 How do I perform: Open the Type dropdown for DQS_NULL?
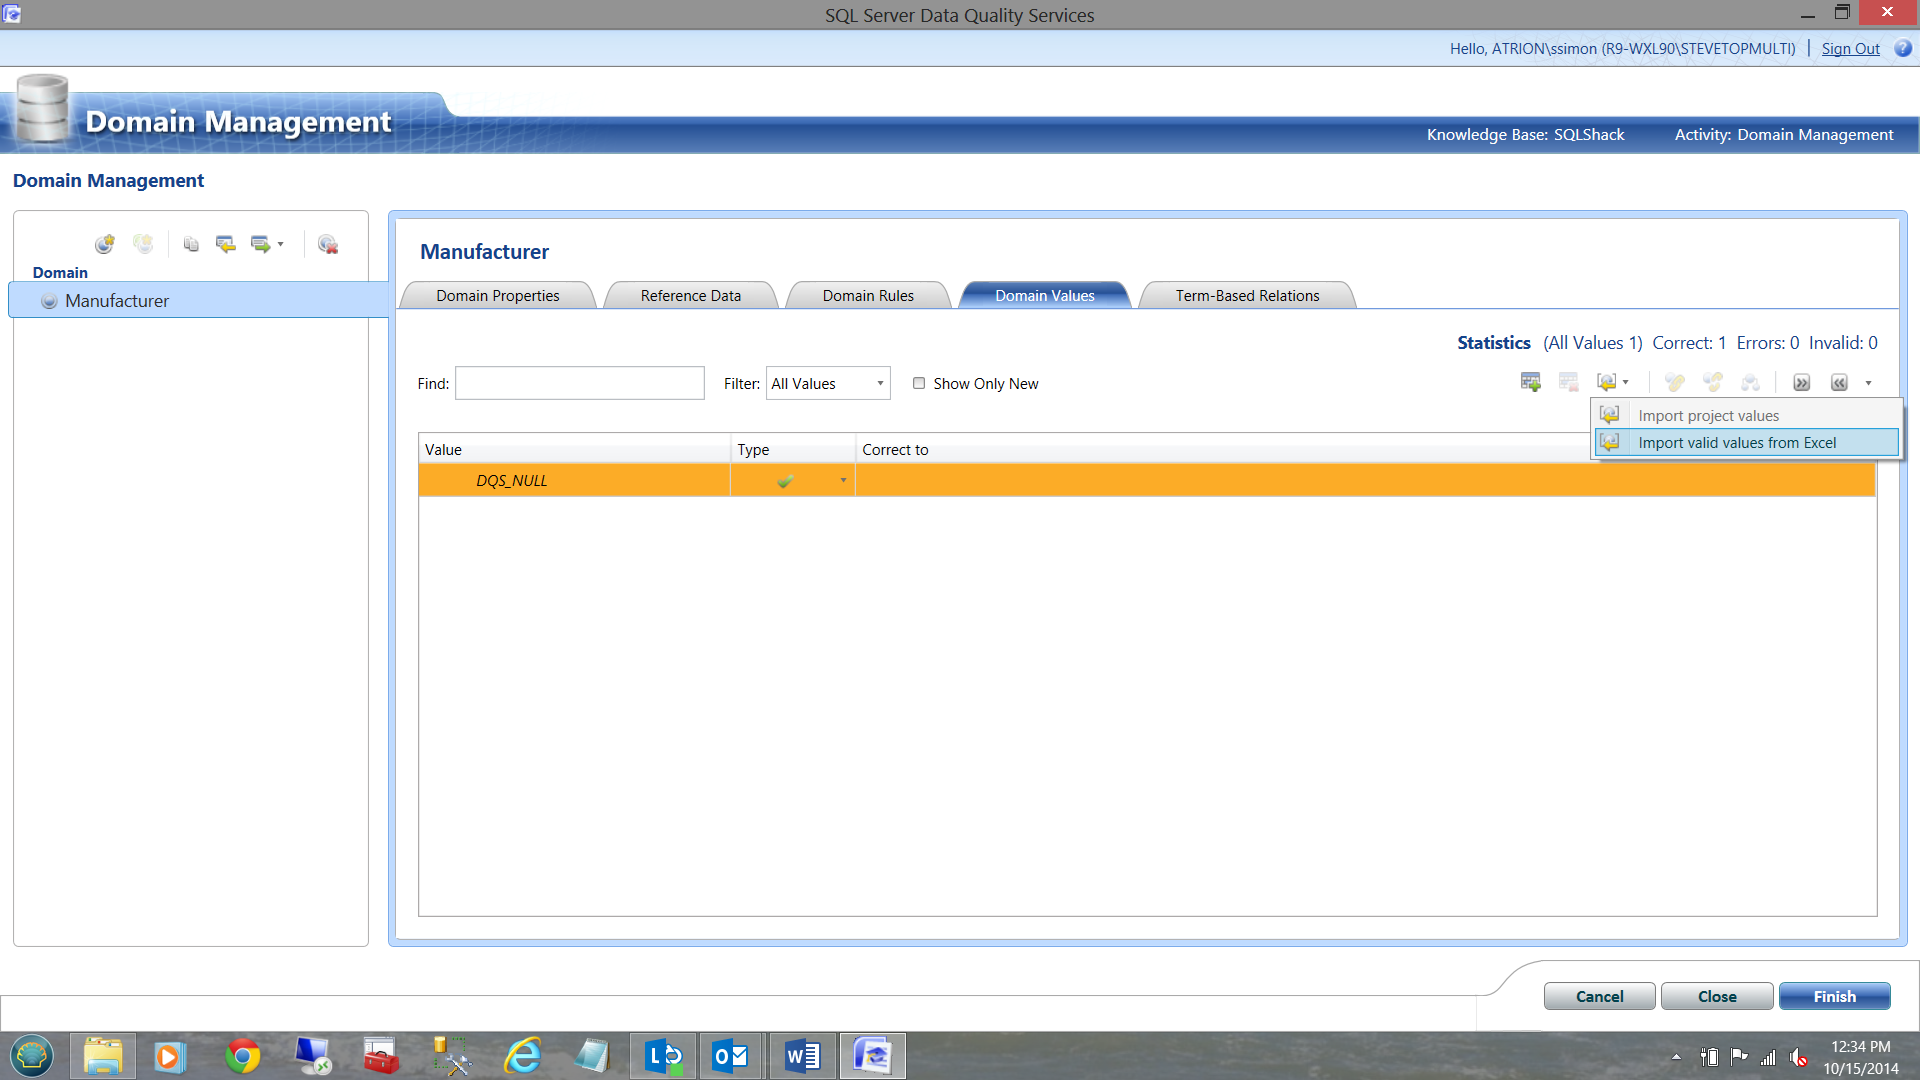[843, 481]
